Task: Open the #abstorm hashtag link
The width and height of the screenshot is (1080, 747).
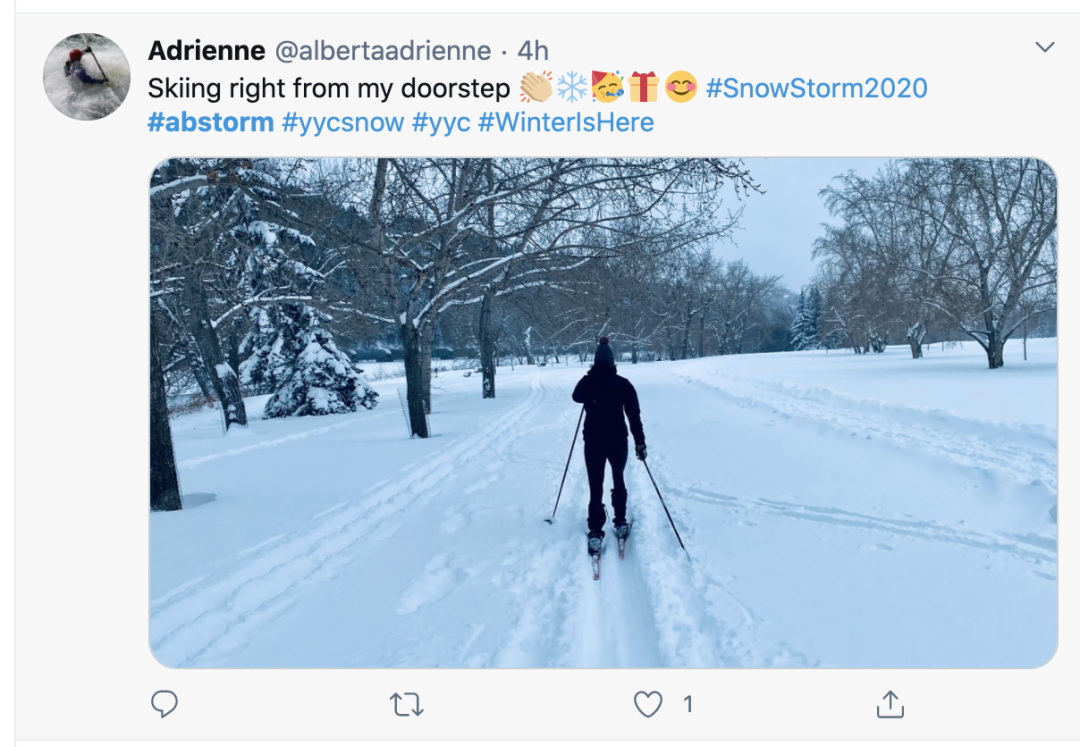Action: point(210,123)
